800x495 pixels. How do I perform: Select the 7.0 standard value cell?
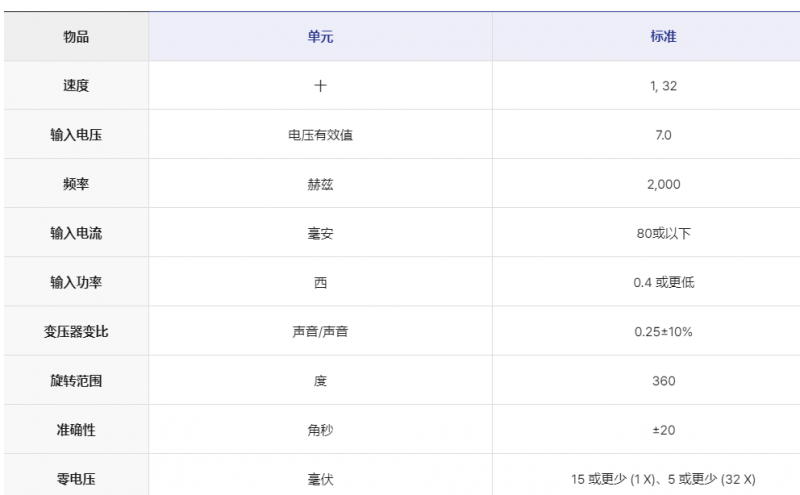(x=663, y=135)
